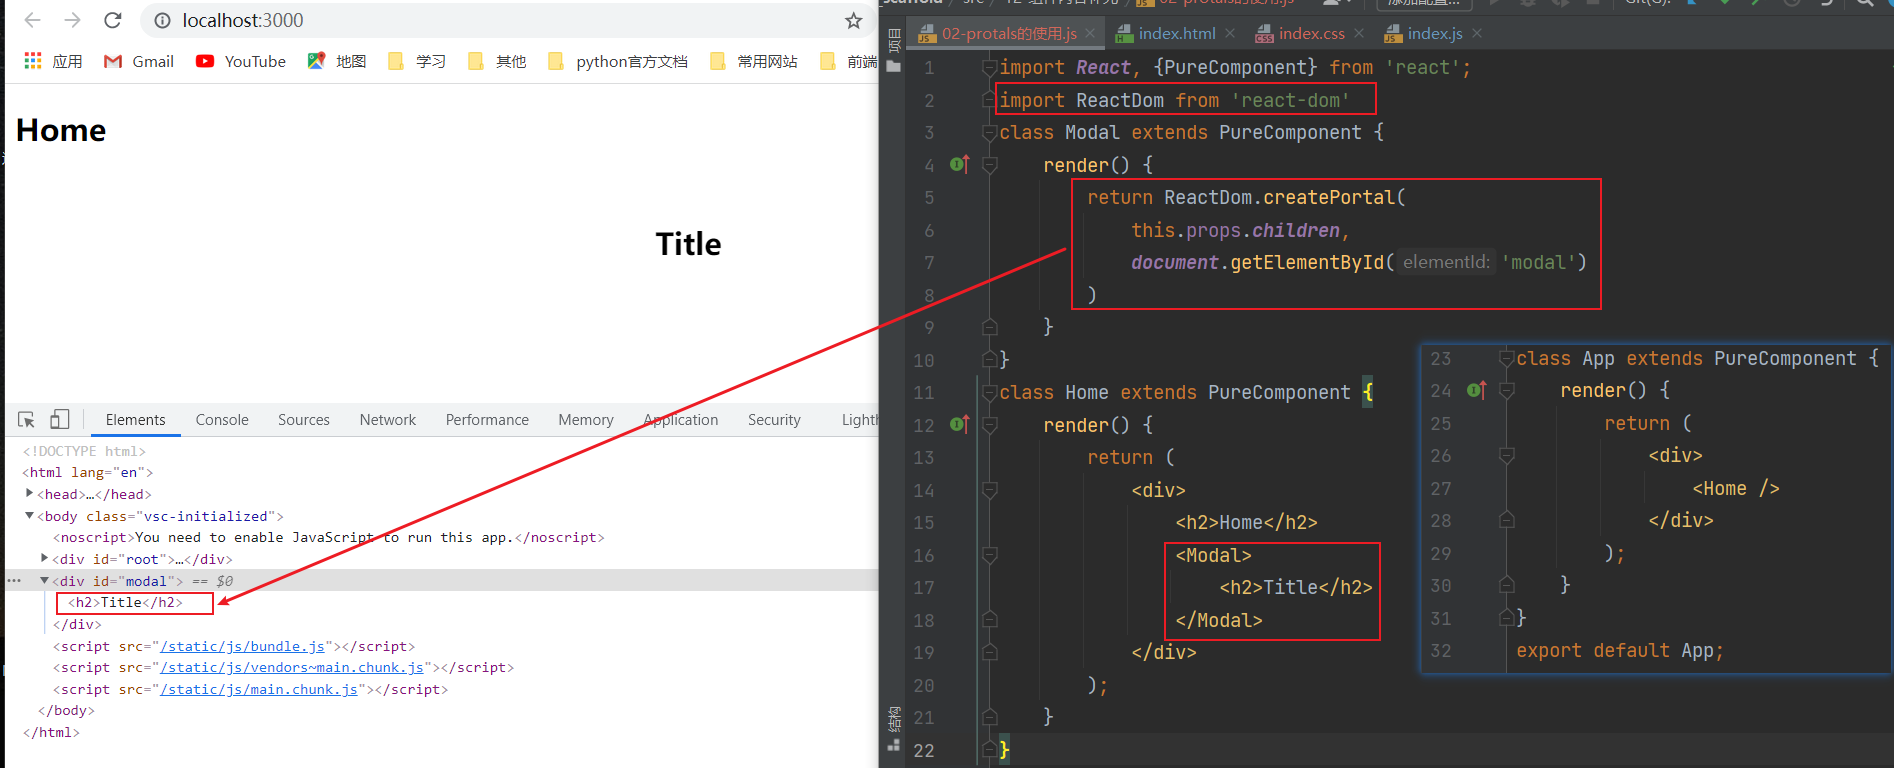The image size is (1894, 768).
Task: Open the Sources tab in DevTools
Action: (x=304, y=420)
